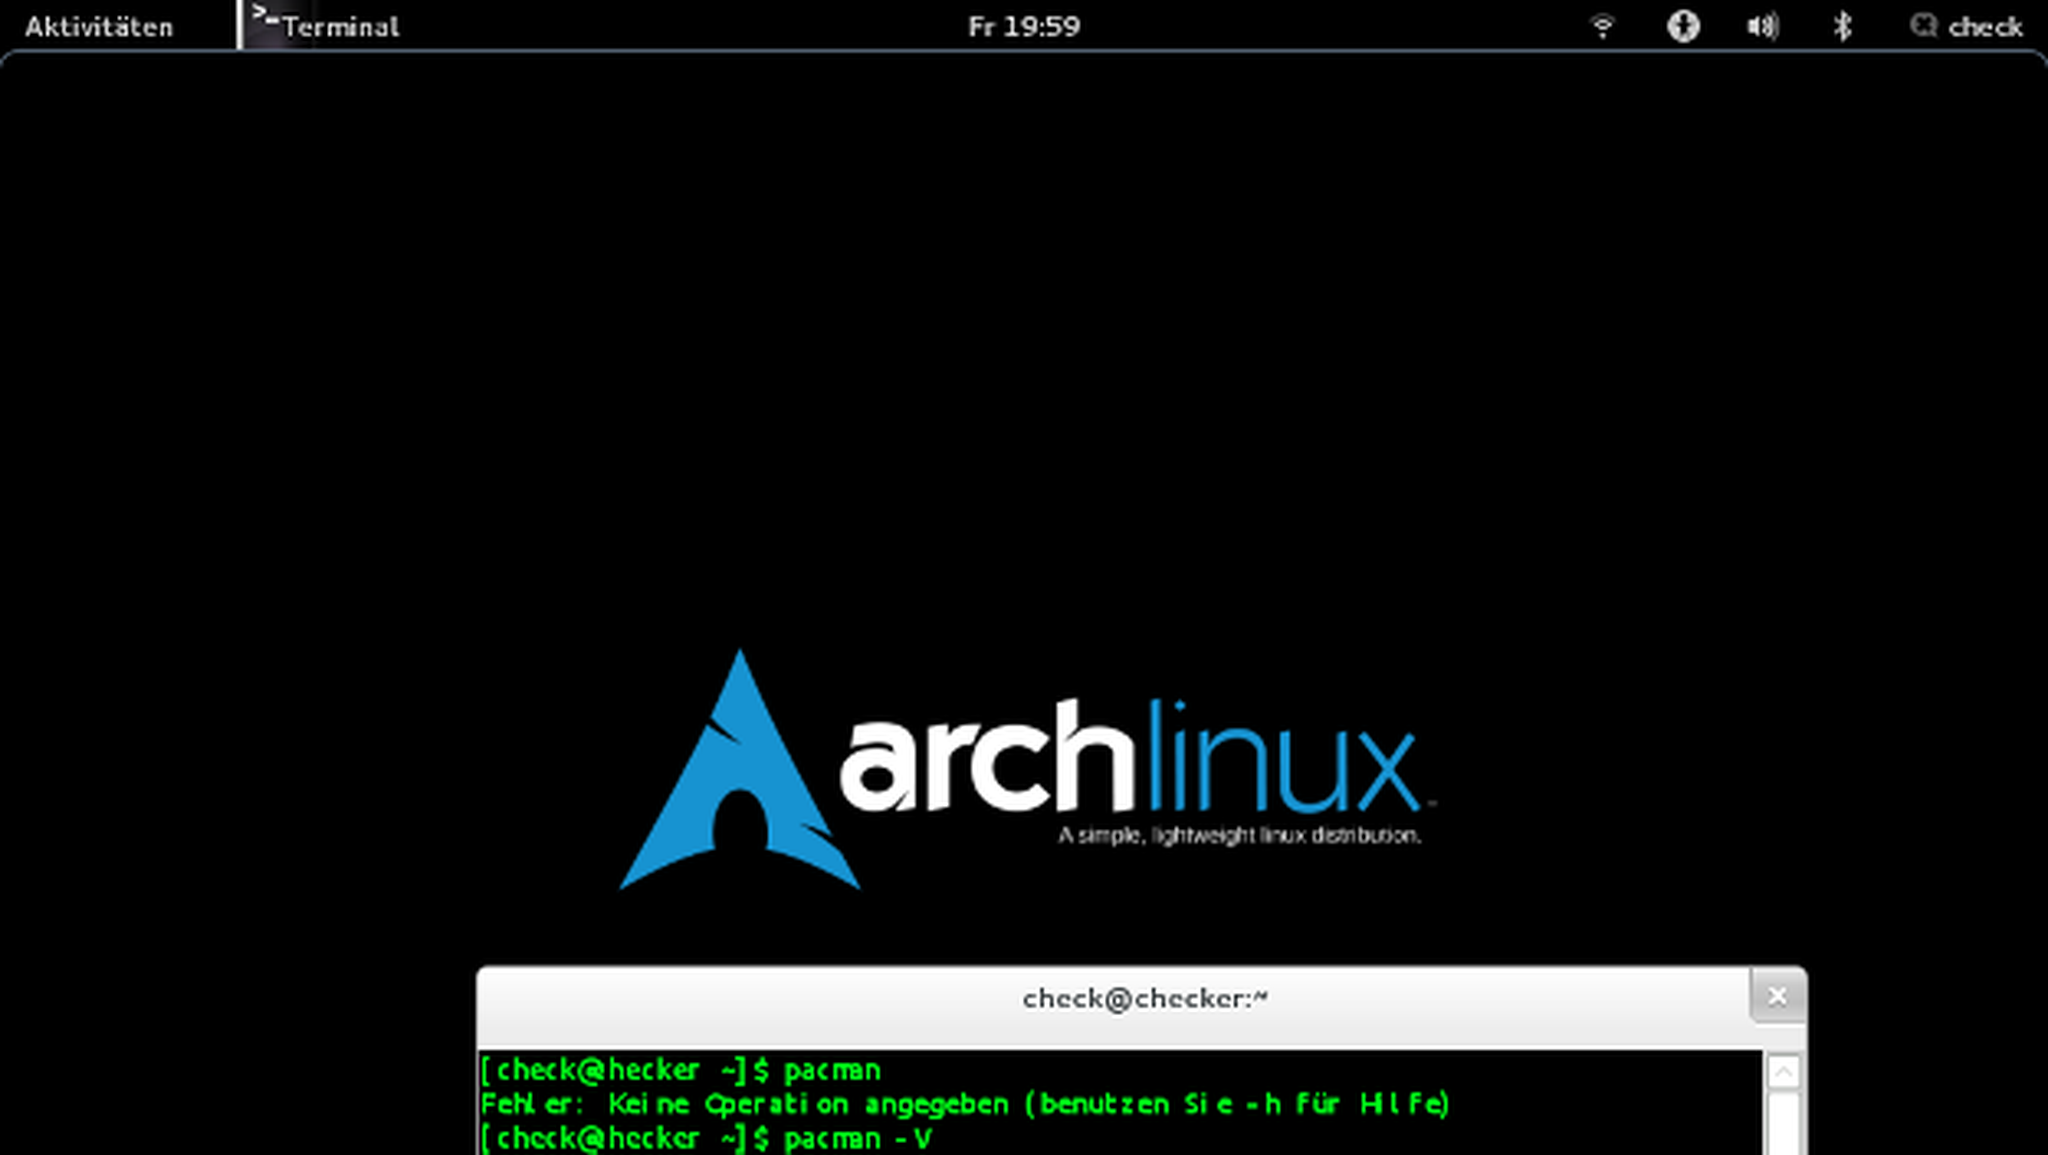Screen dimensions: 2048x1155
Task: Click the Terminal application icon in the top bar
Action: 263,20
